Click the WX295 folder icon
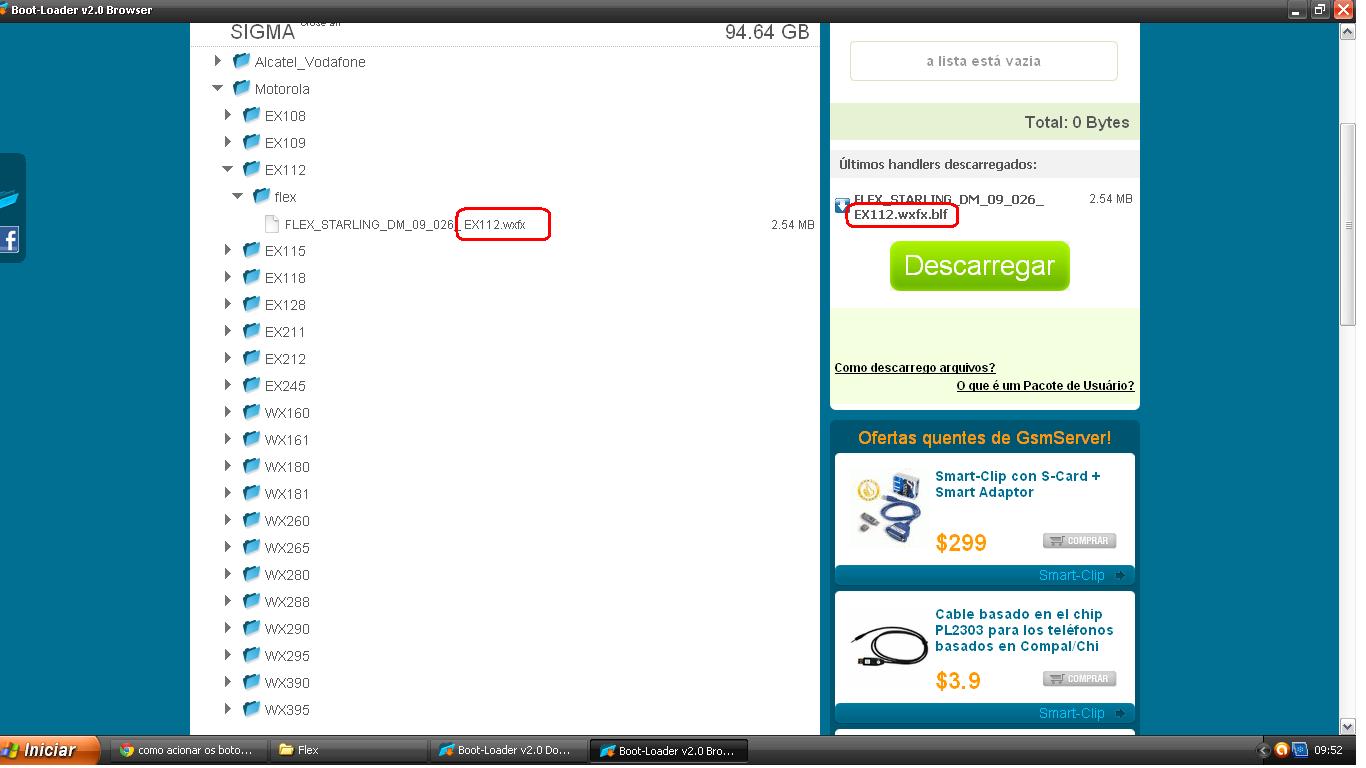Image resolution: width=1366 pixels, height=768 pixels. 252,655
